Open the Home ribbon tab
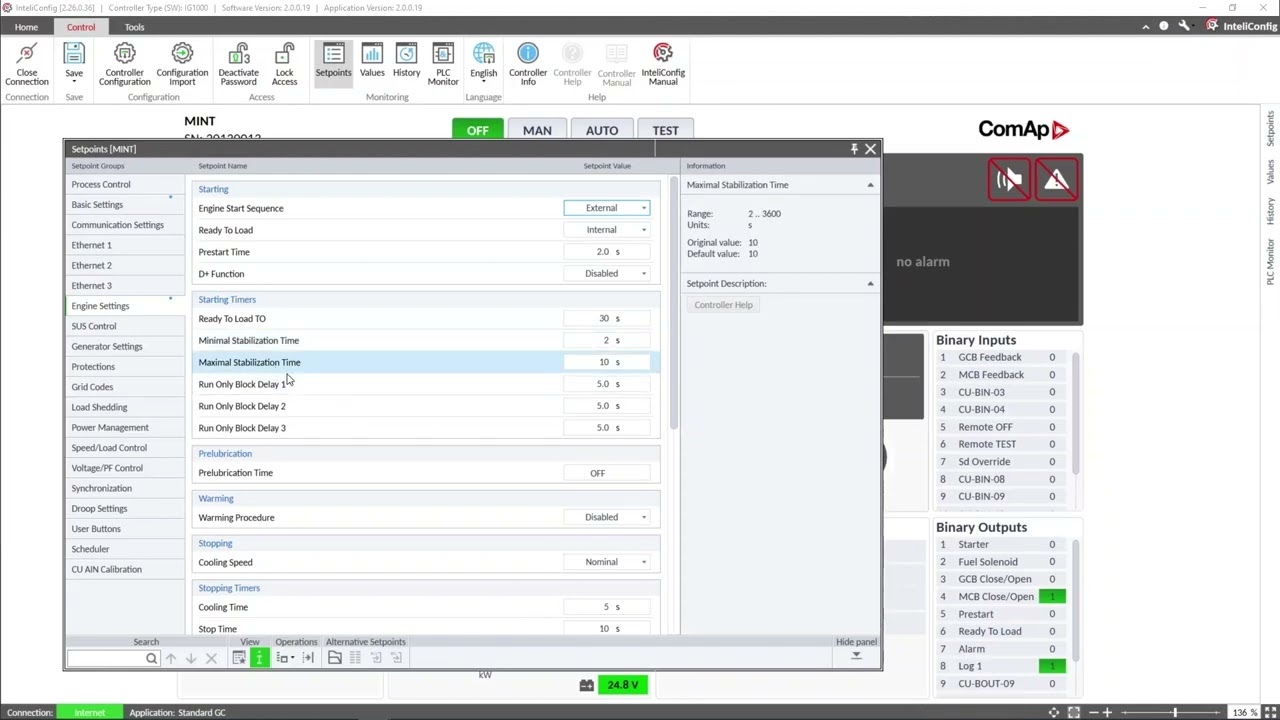Screen dimensions: 1280x720 point(26,27)
